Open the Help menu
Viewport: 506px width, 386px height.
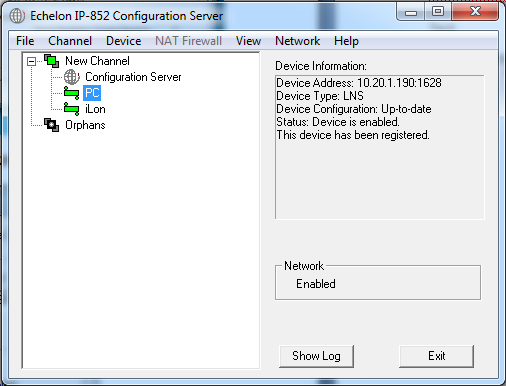tap(346, 41)
